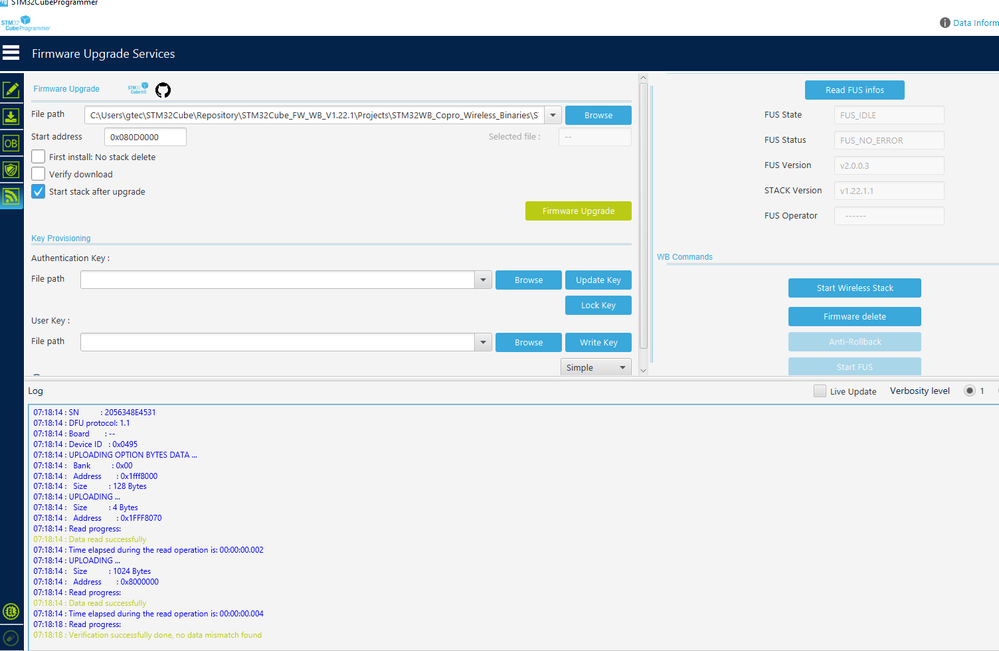The width and height of the screenshot is (999, 651).
Task: Click Start Wireless Stack button
Action: click(854, 288)
